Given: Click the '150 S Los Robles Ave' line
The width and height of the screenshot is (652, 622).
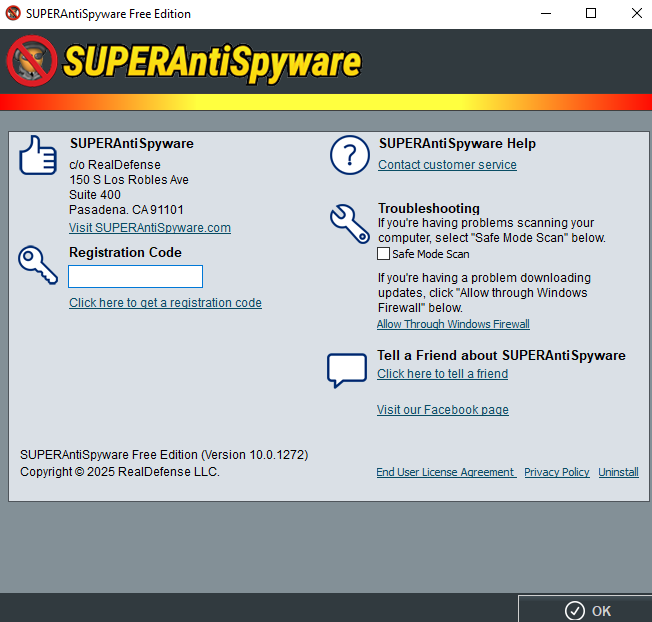Looking at the screenshot, I should pyautogui.click(x=129, y=180).
